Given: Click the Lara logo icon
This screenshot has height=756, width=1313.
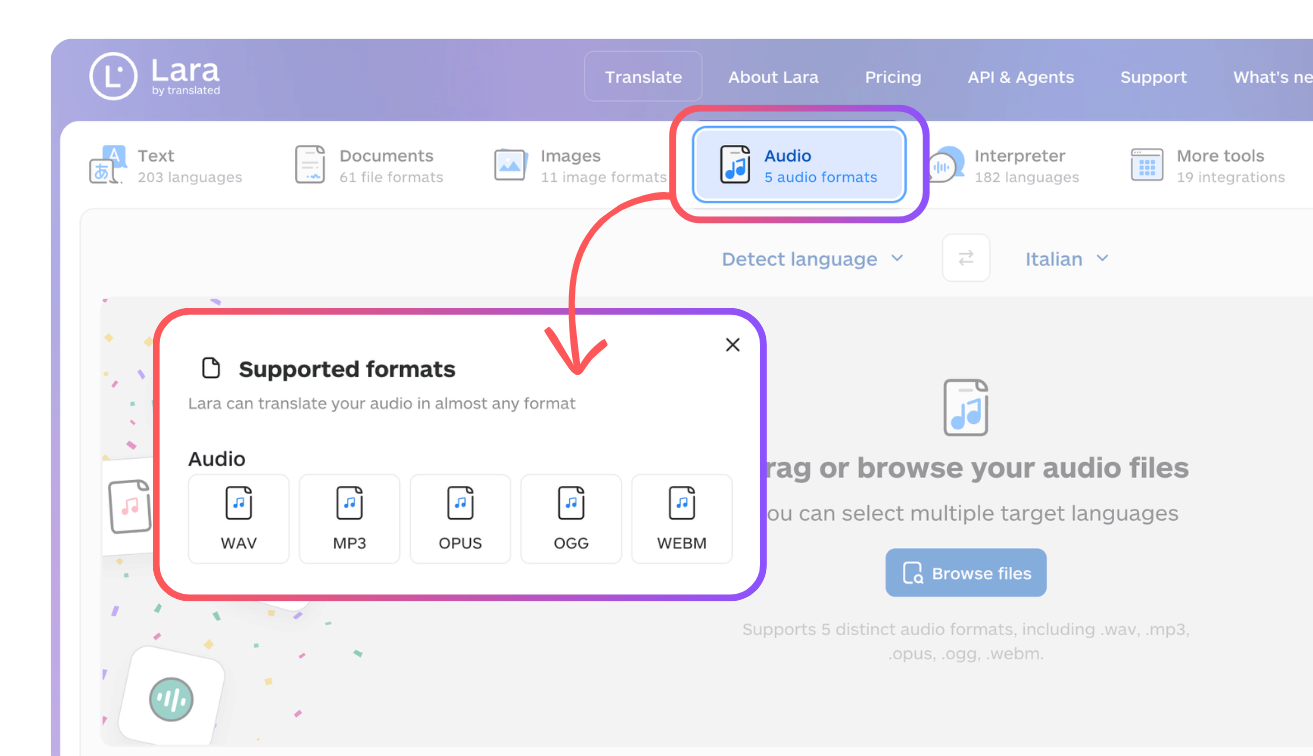Looking at the screenshot, I should pos(113,76).
